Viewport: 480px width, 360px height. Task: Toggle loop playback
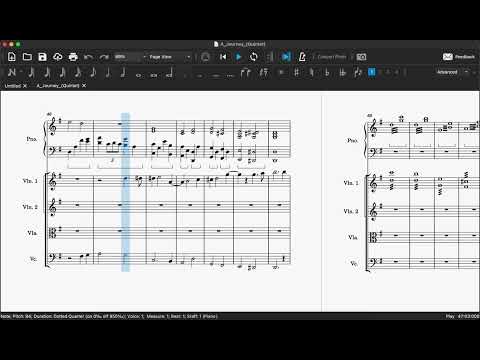[x=254, y=57]
